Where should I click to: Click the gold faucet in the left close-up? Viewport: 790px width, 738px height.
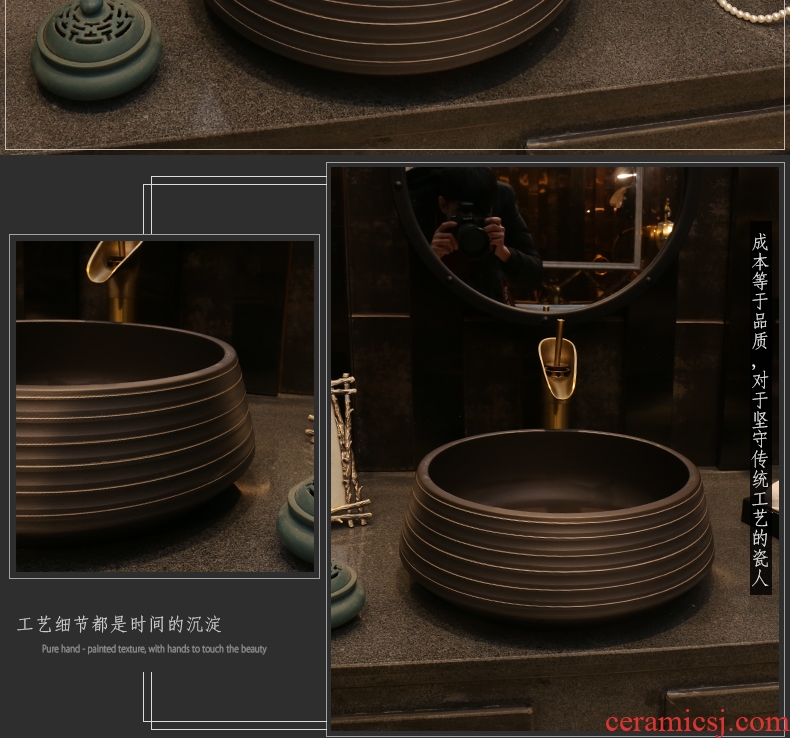[110, 262]
